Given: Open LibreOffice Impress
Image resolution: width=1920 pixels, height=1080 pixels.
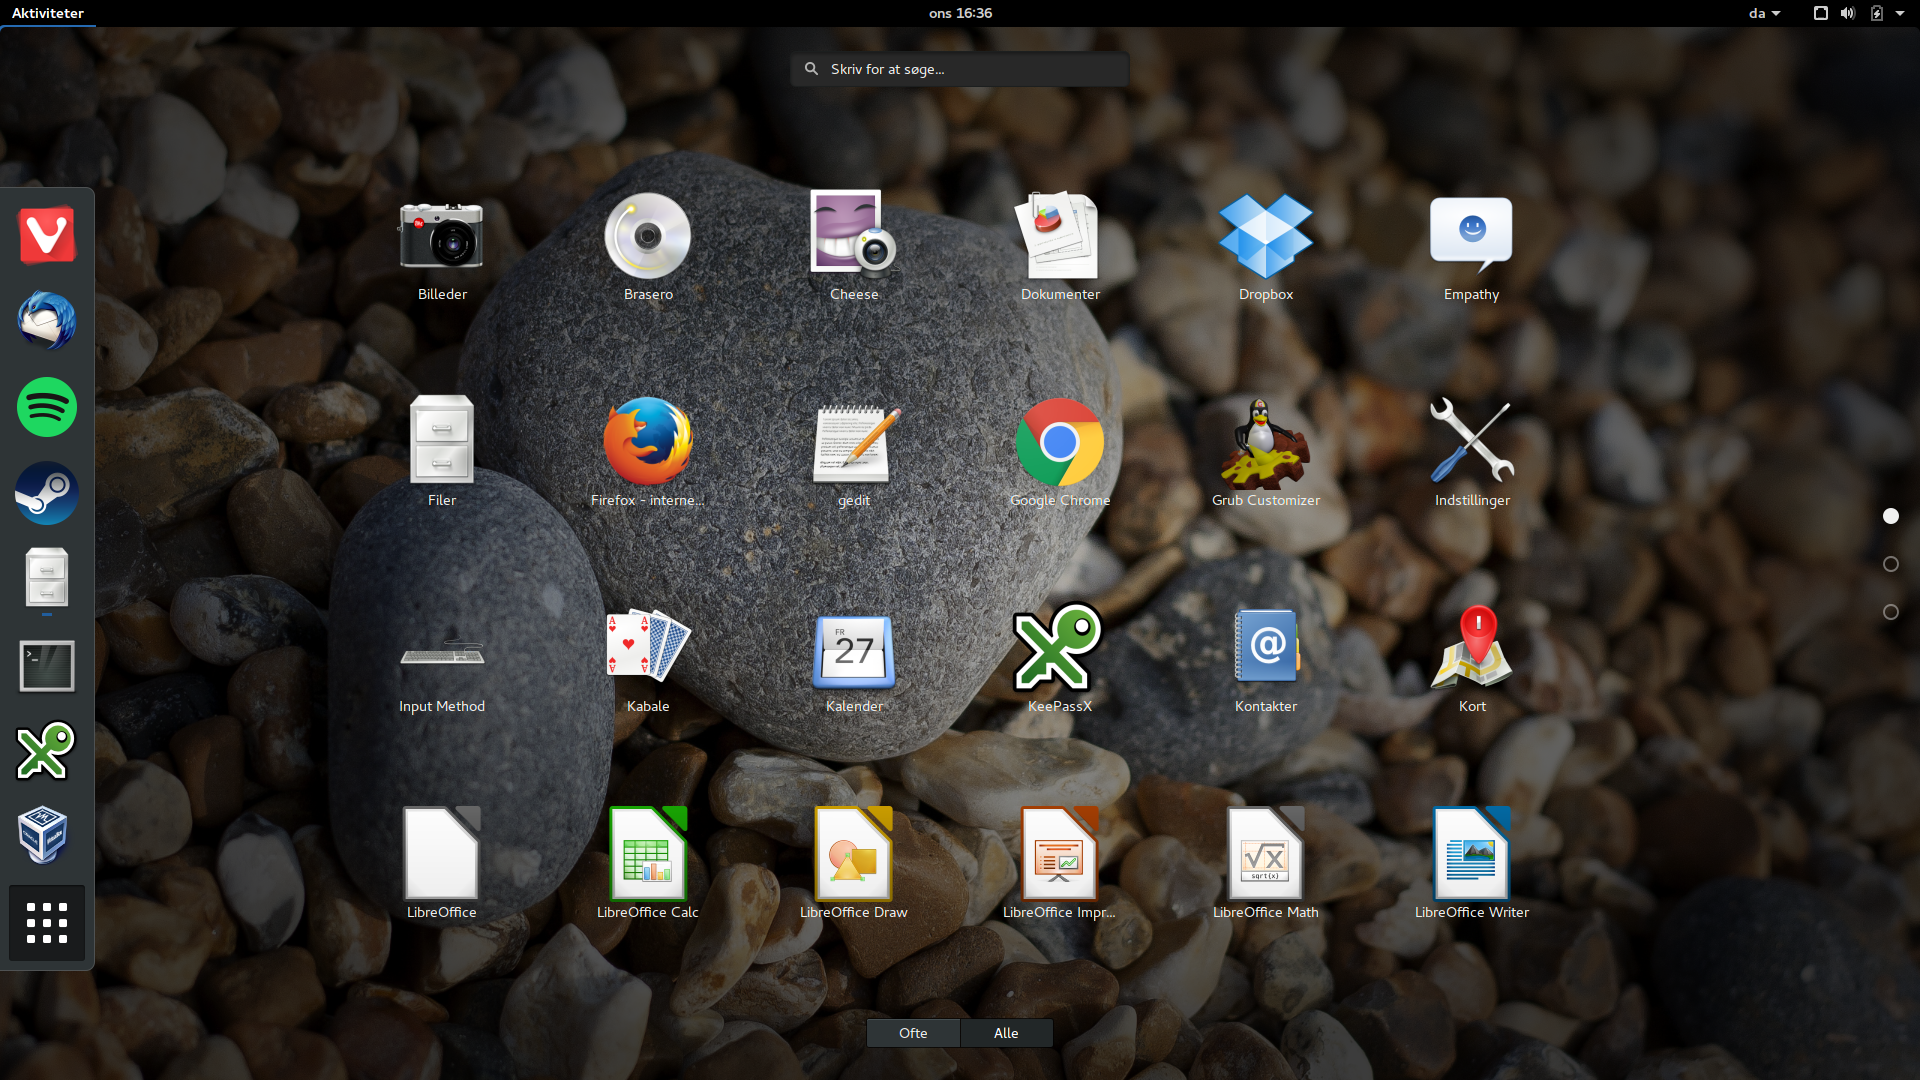Looking at the screenshot, I should (x=1060, y=865).
